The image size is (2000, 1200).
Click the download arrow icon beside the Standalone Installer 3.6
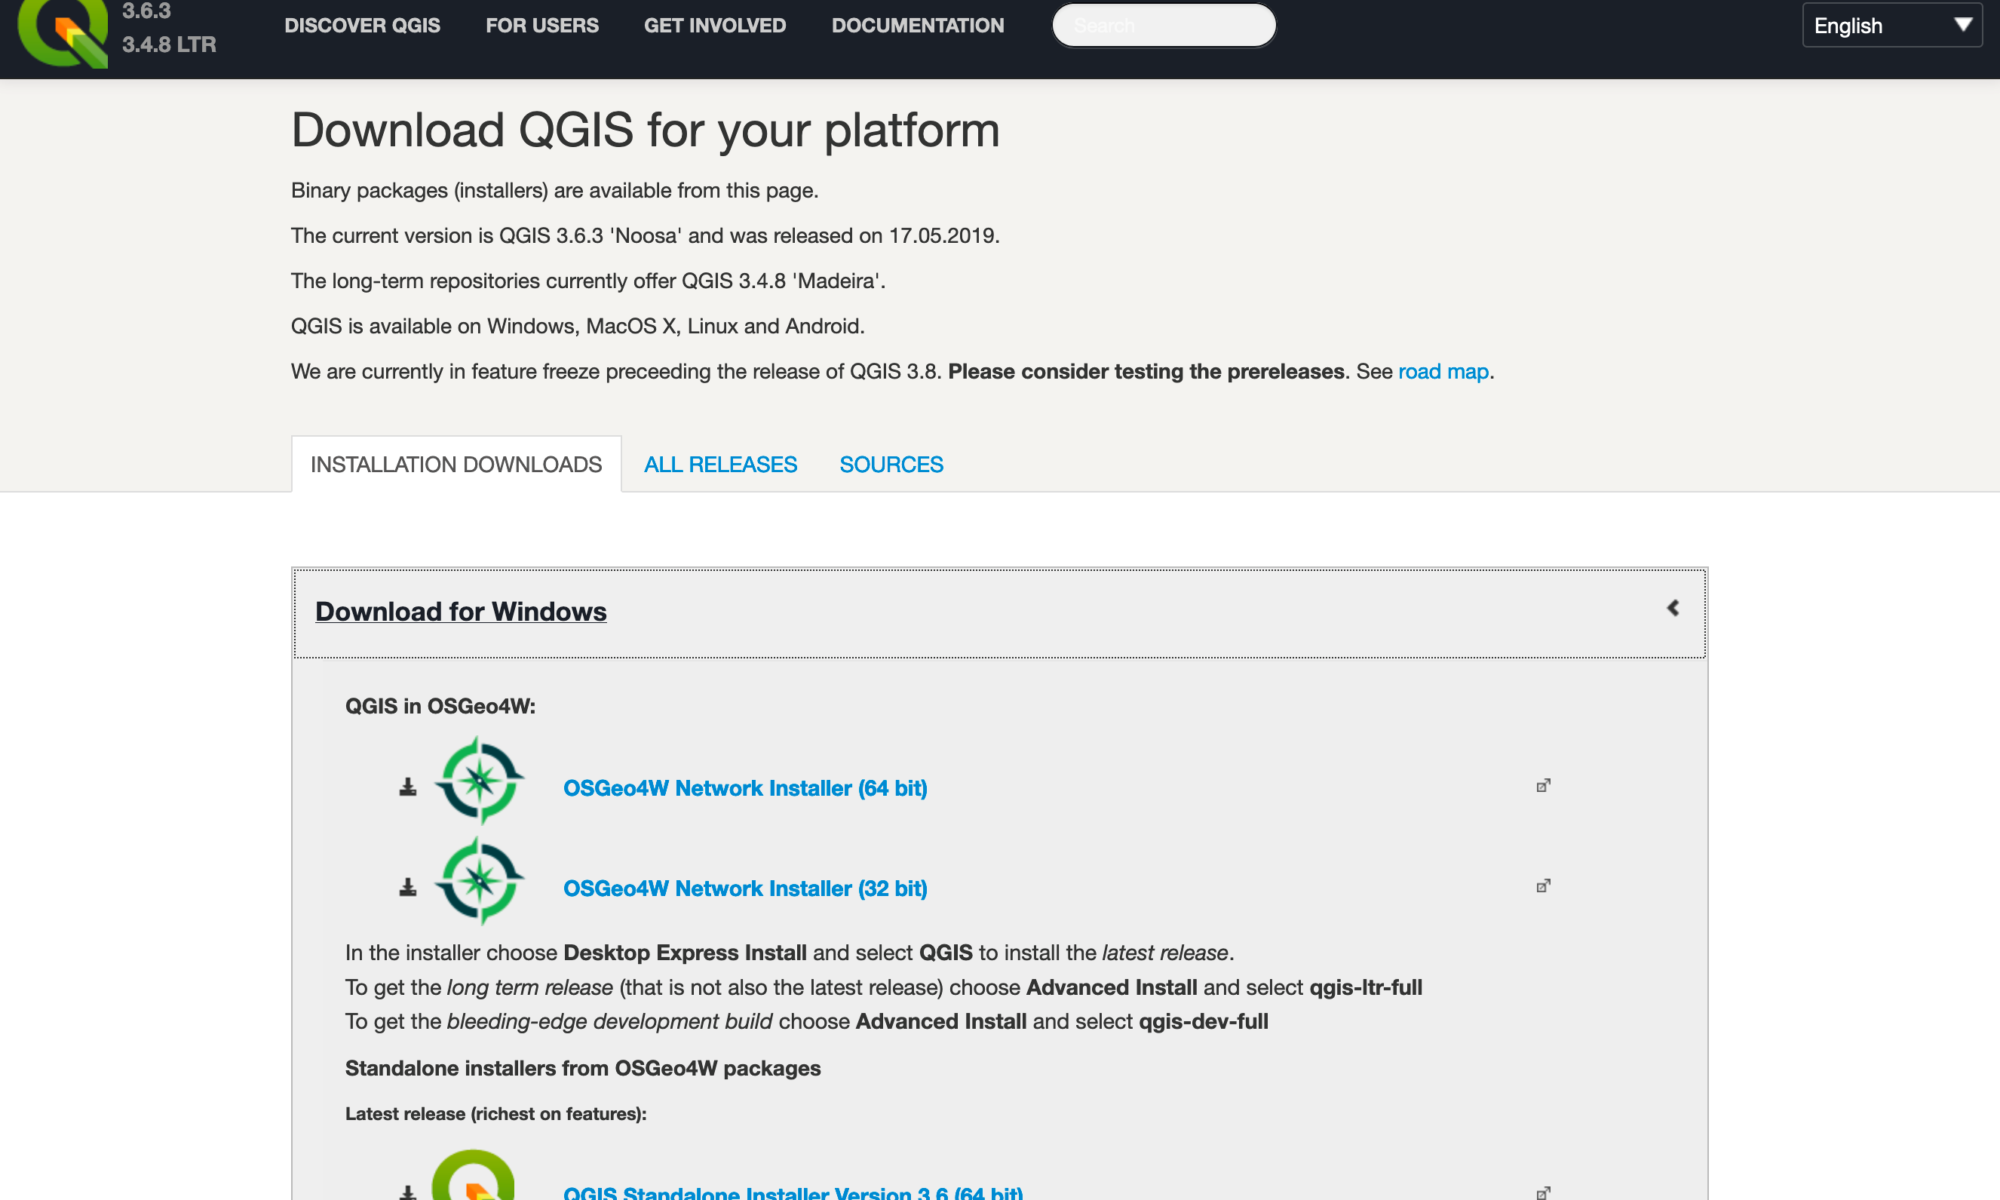coord(408,1192)
